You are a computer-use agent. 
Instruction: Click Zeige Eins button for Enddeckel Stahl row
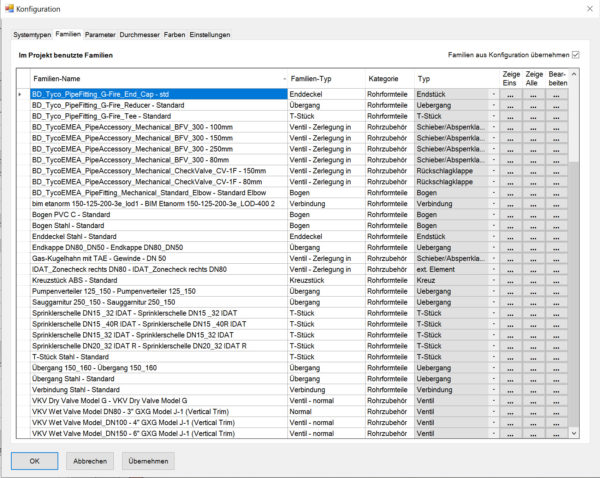click(510, 237)
